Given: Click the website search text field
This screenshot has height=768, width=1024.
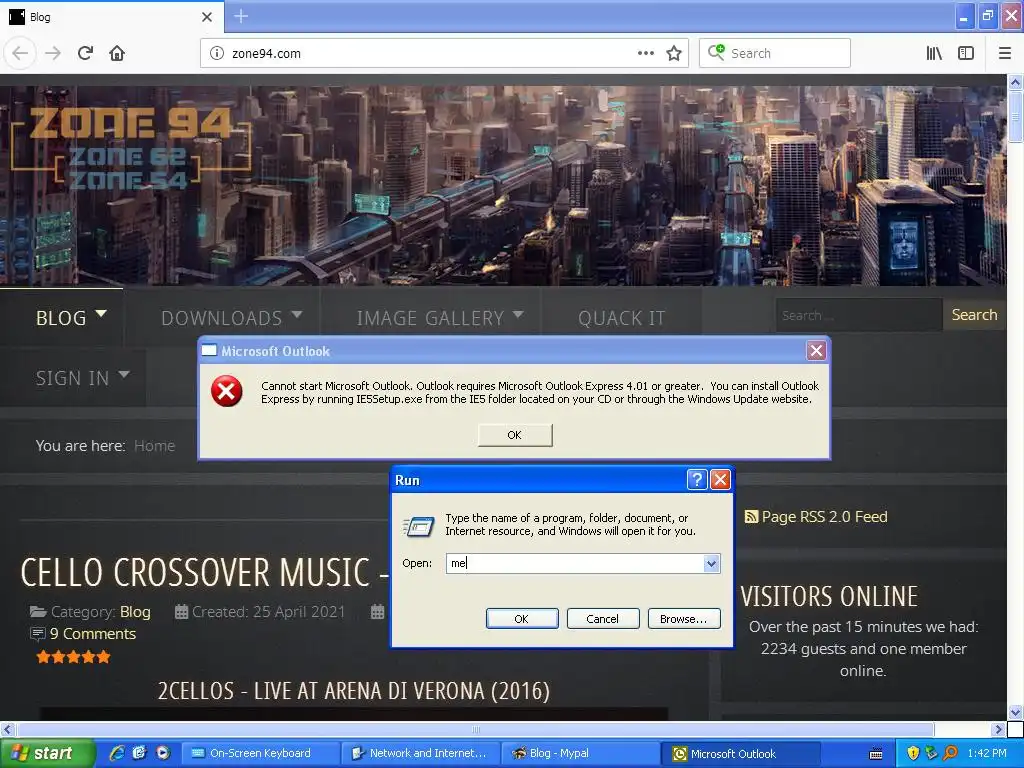Looking at the screenshot, I should [x=859, y=315].
